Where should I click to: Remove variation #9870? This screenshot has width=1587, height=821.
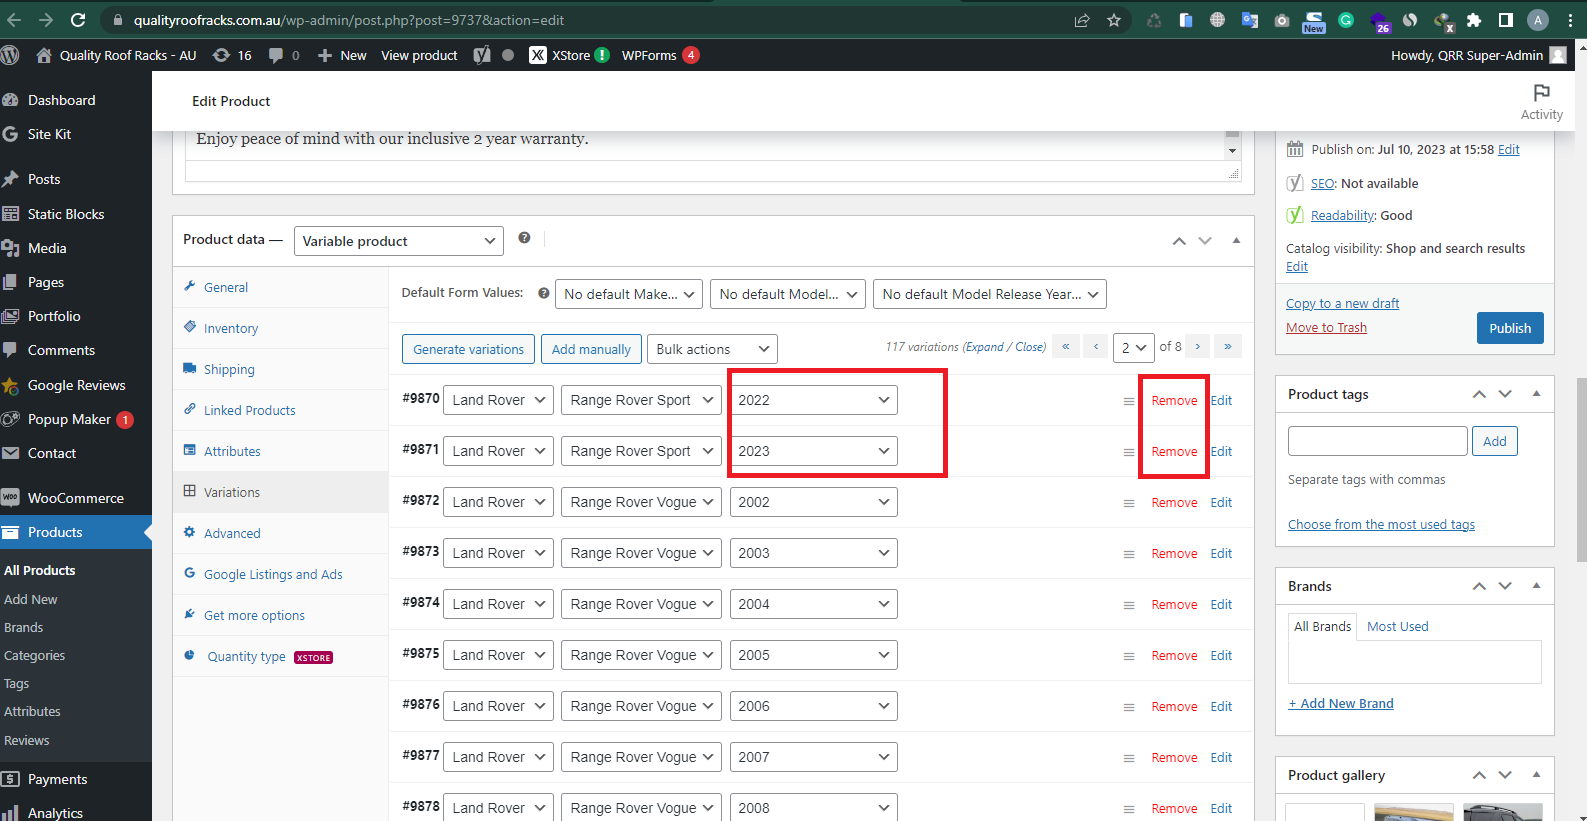[x=1174, y=401]
